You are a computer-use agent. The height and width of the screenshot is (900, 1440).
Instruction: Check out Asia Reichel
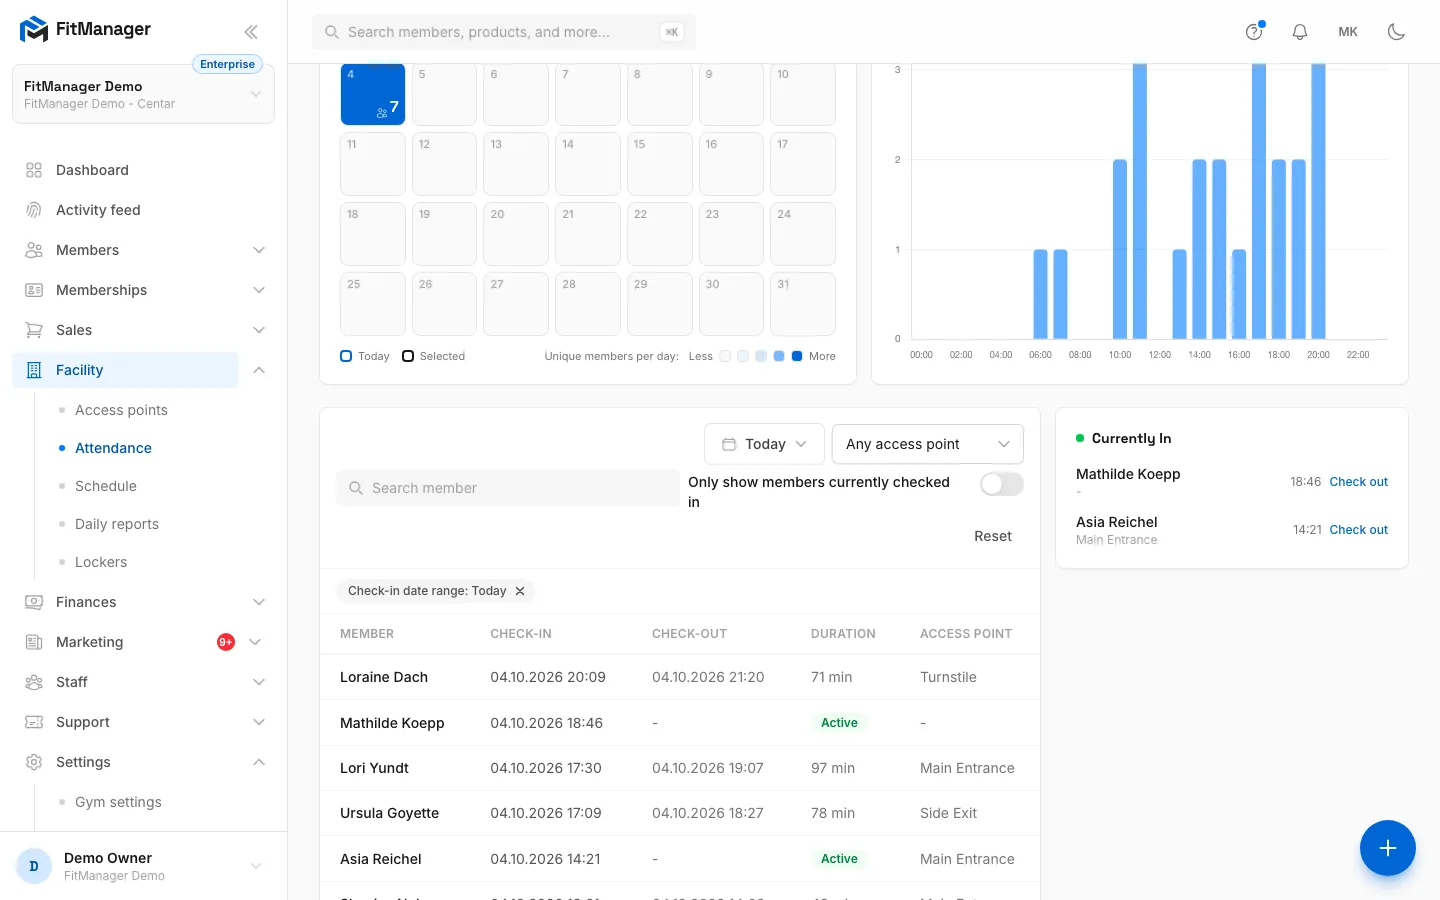[x=1358, y=530]
